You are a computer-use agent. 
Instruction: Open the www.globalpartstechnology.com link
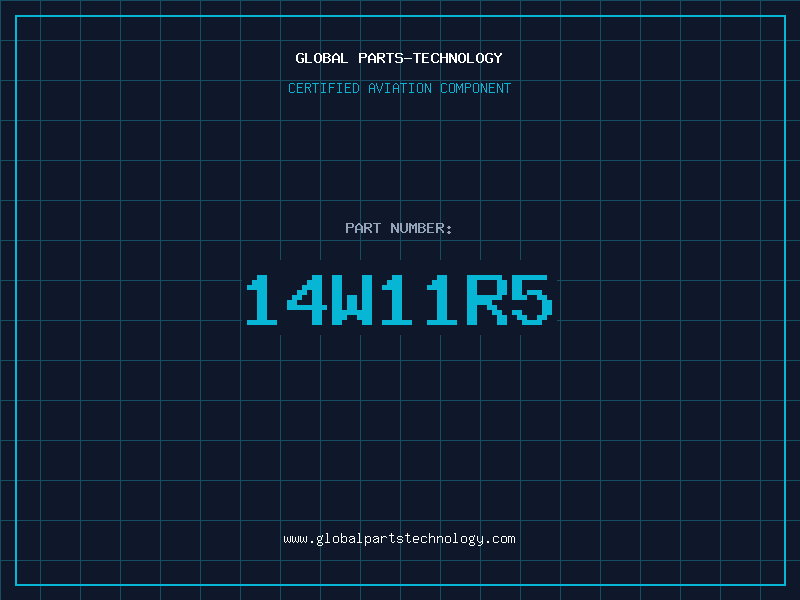point(399,539)
